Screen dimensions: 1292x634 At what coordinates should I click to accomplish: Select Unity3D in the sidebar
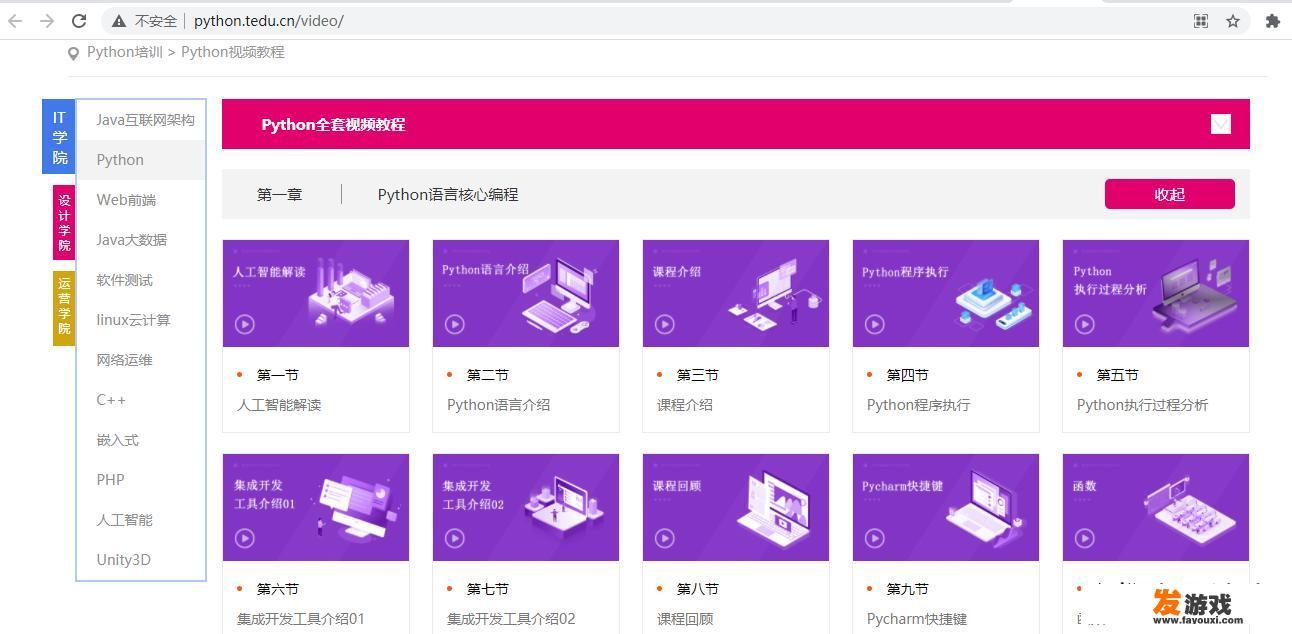pos(141,560)
